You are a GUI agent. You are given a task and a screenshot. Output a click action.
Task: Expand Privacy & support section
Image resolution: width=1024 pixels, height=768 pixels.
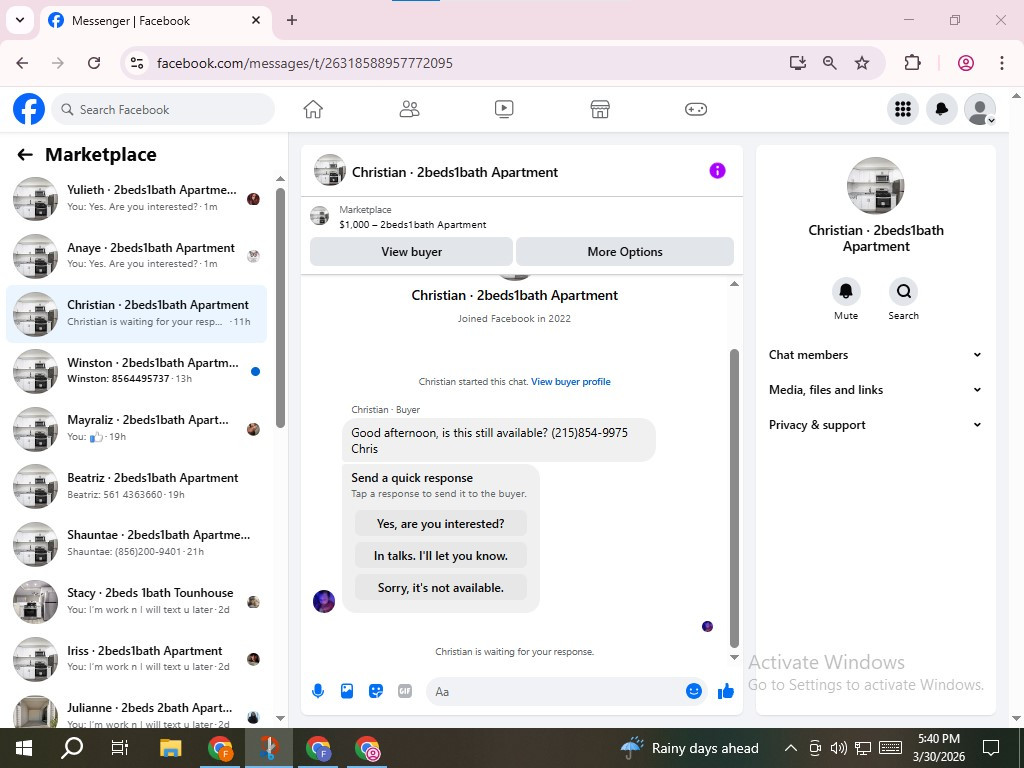click(x=875, y=424)
